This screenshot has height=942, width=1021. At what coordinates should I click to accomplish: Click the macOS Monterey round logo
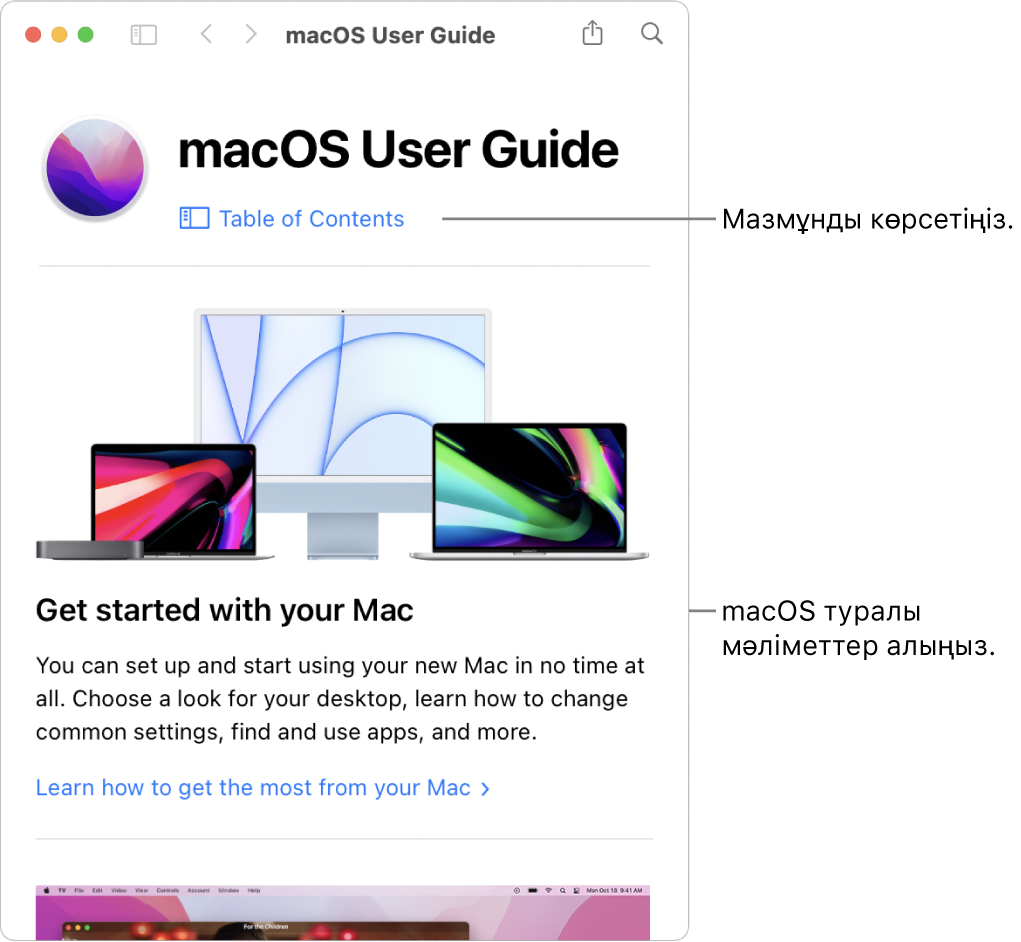tap(96, 167)
